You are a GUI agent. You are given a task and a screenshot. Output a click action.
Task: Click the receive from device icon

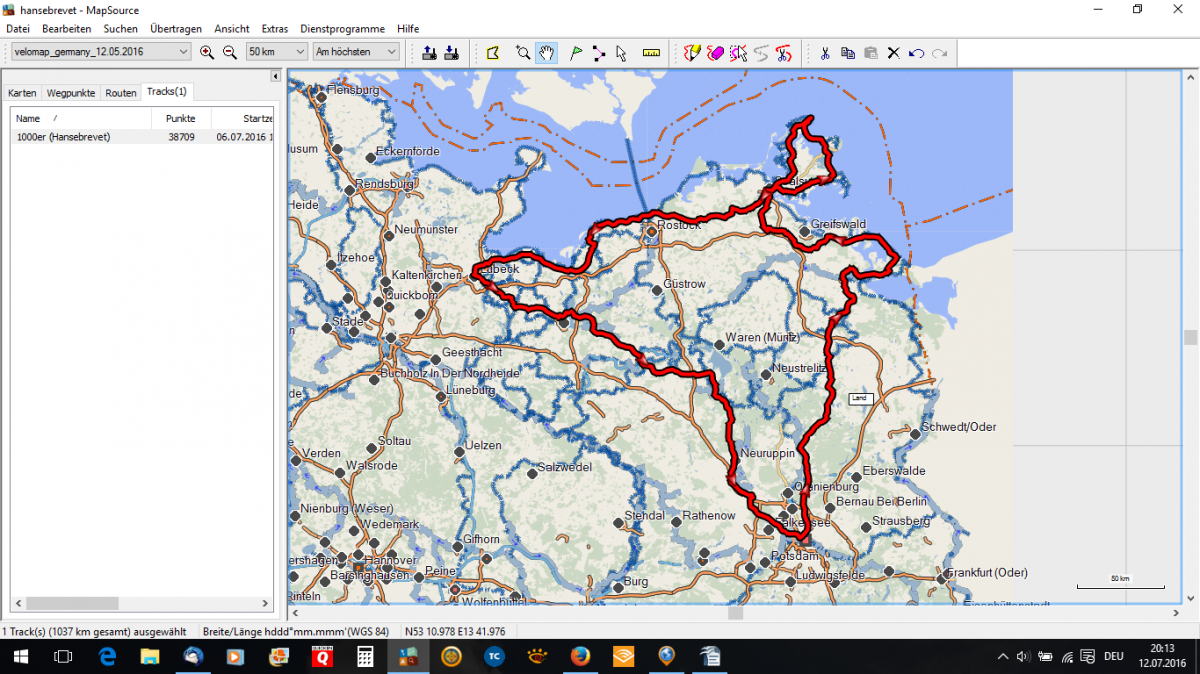pyautogui.click(x=450, y=53)
